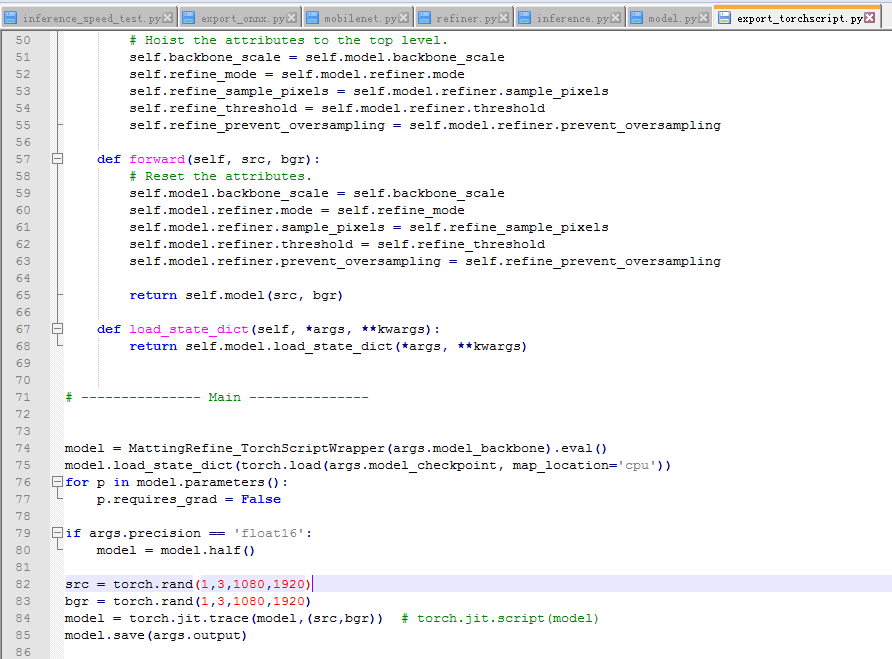Image resolution: width=892 pixels, height=659 pixels.
Task: Close the inference.py tab
Action: coord(615,18)
